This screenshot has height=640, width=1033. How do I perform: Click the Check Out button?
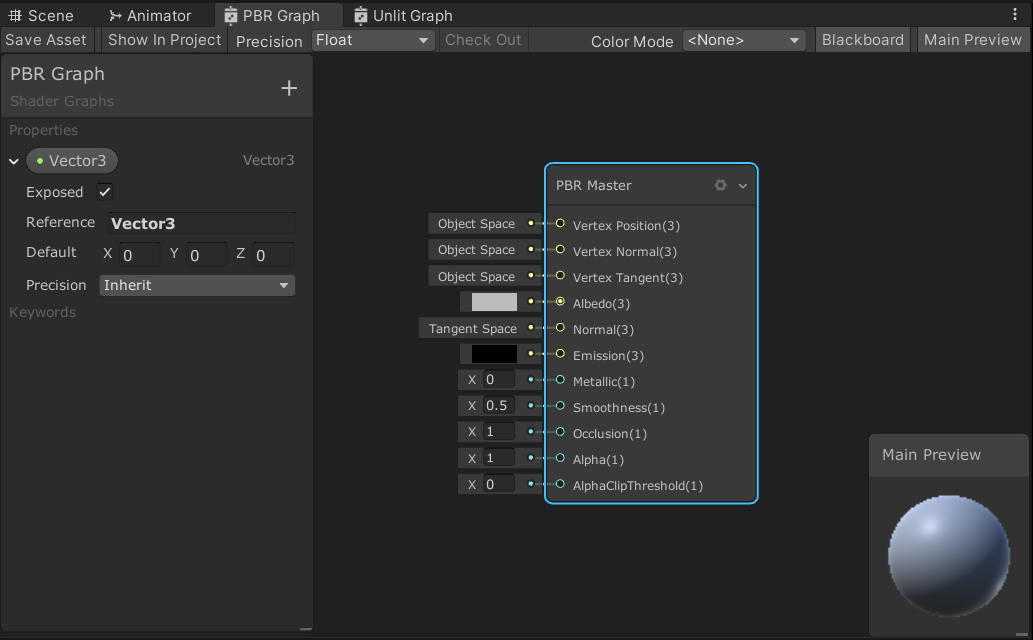[483, 40]
